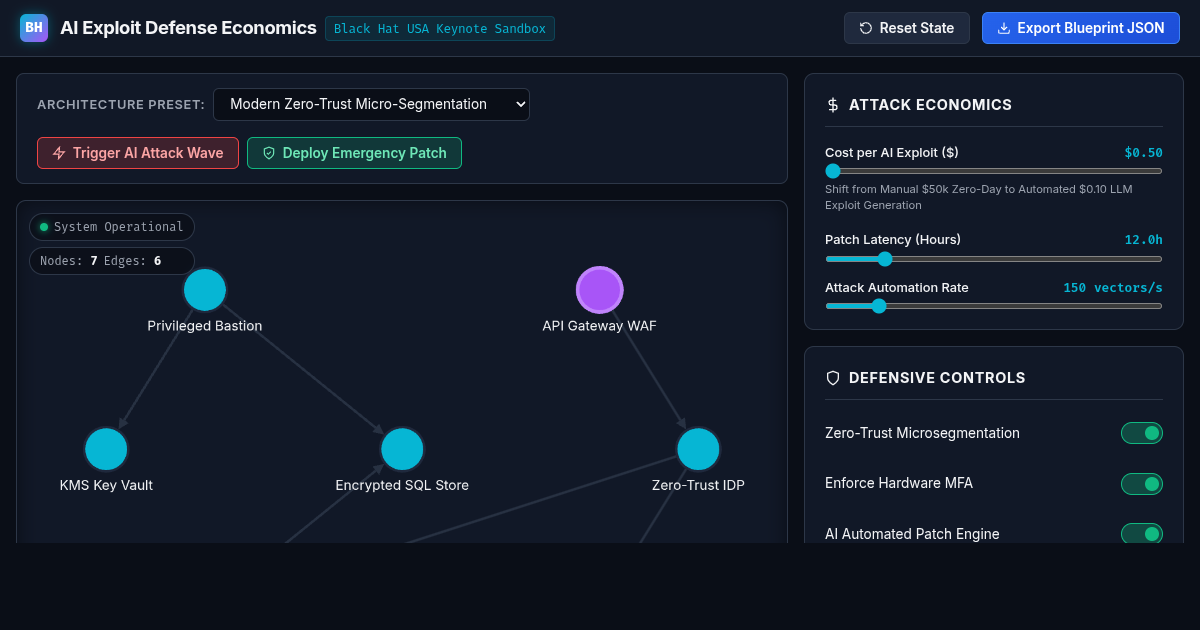
Task: Click the 150 vectors/s value
Action: (1113, 288)
